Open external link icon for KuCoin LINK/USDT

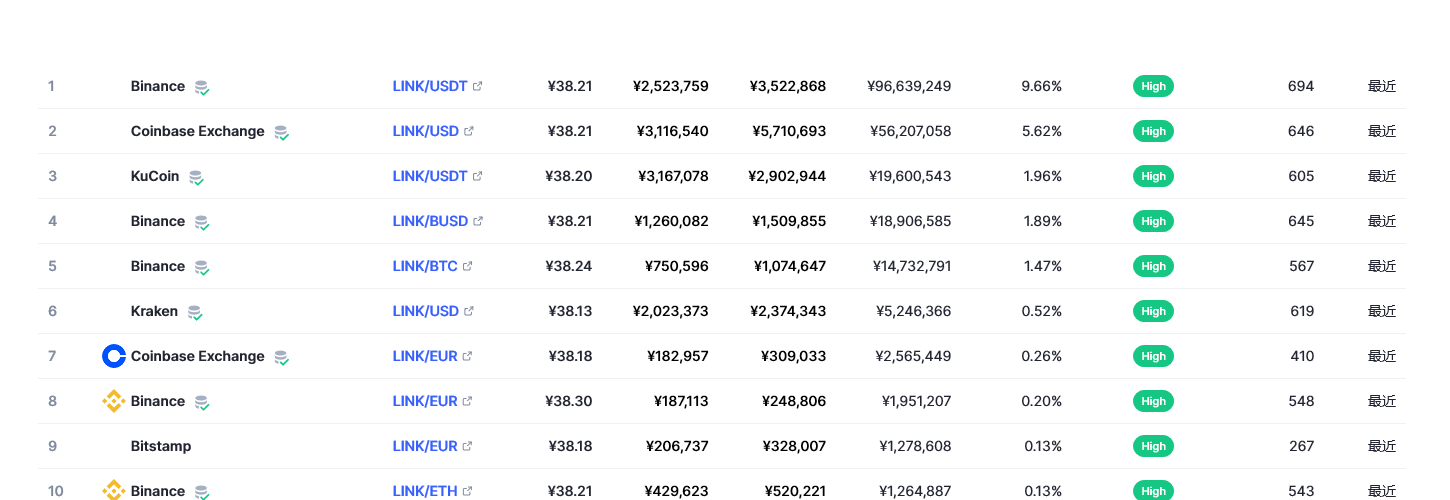(x=478, y=176)
